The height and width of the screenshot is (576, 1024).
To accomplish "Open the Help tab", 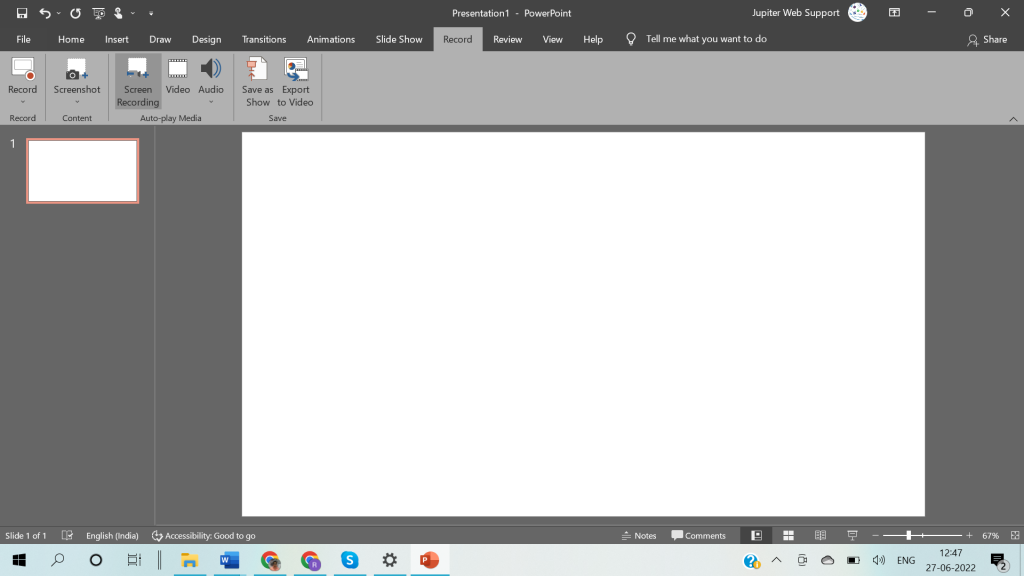I will (x=593, y=39).
